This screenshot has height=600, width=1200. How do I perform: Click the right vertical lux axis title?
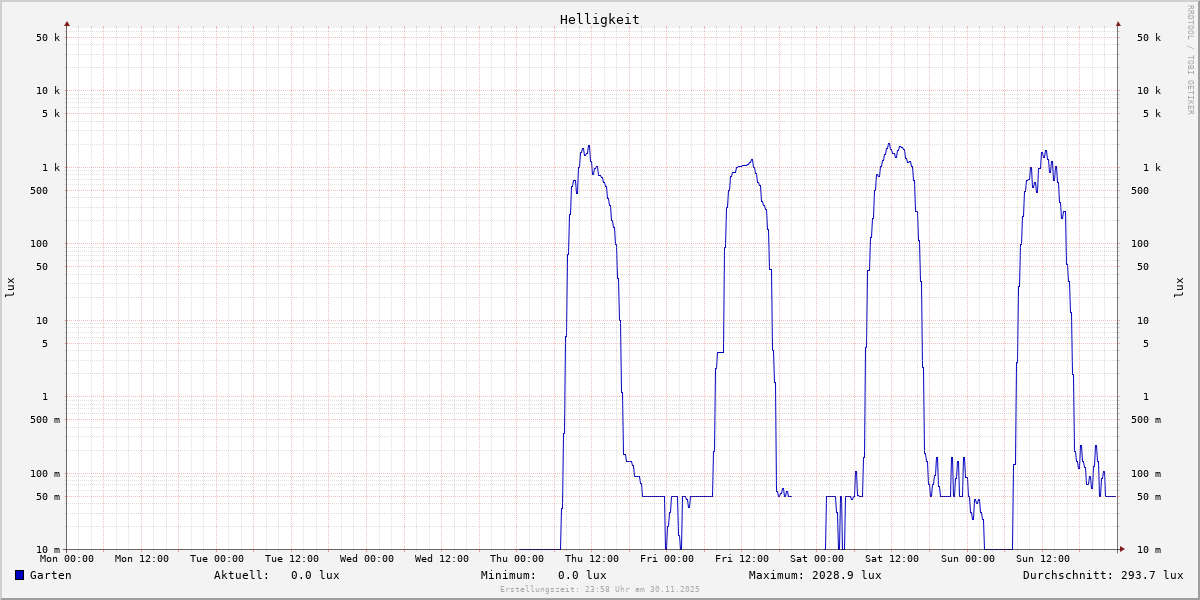[x=1179, y=287]
